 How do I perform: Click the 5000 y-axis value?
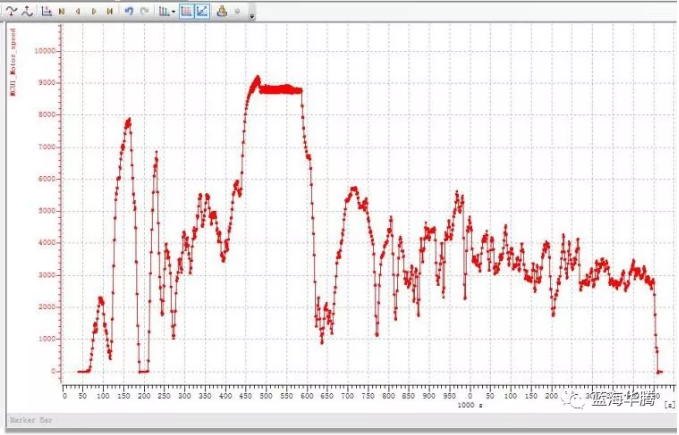[x=47, y=211]
